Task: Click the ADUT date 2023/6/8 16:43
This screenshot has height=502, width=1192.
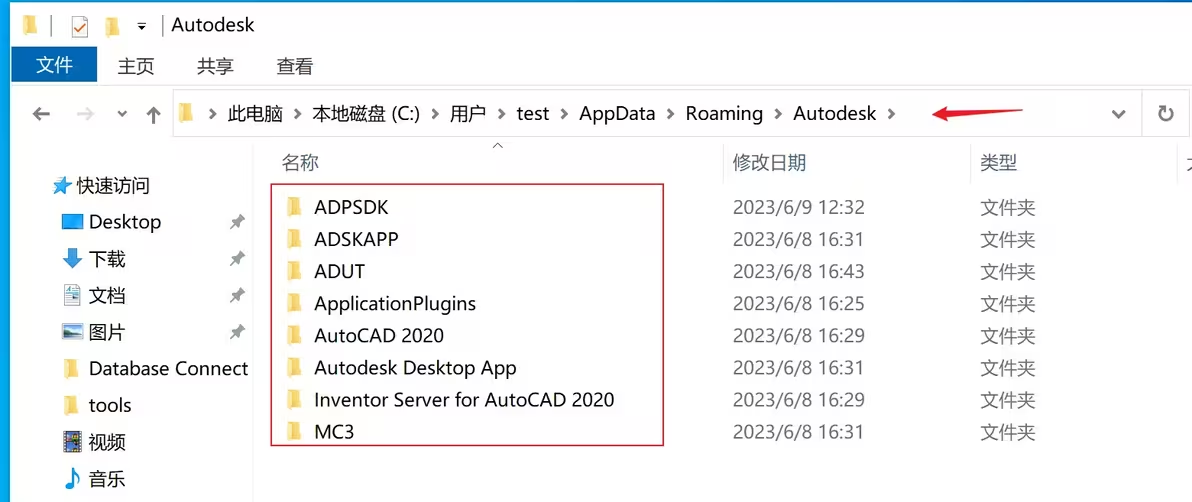Action: (798, 272)
